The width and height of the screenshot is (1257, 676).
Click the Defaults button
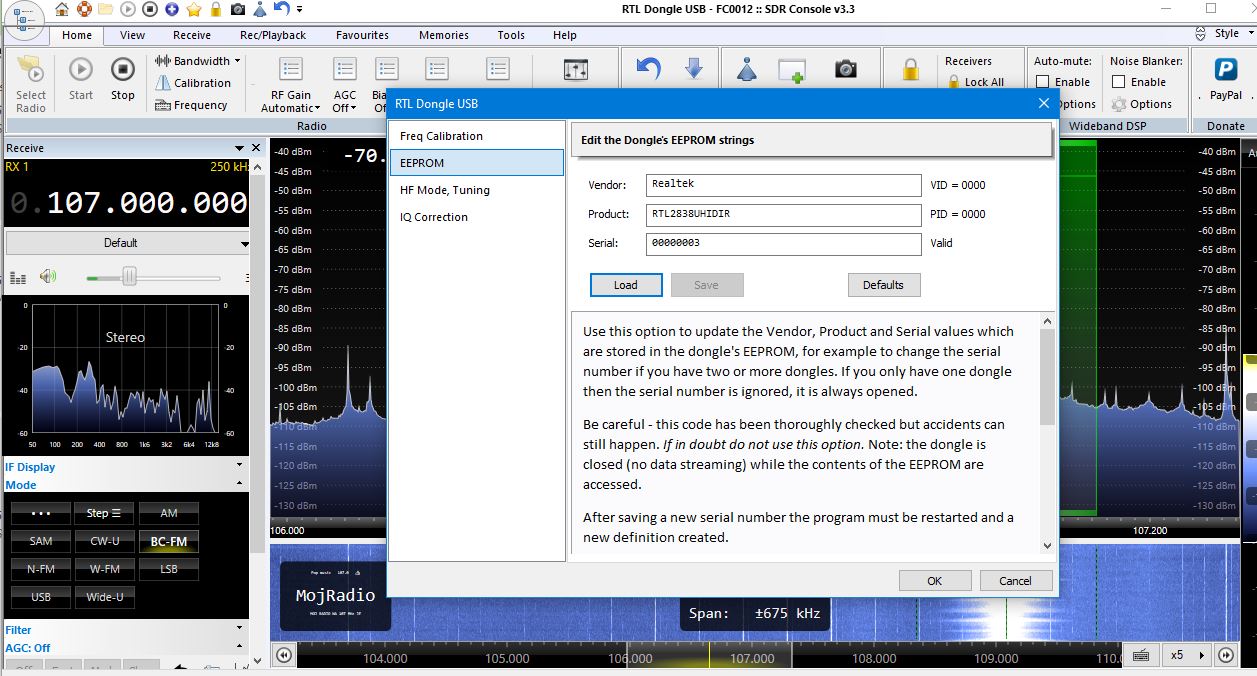click(883, 285)
